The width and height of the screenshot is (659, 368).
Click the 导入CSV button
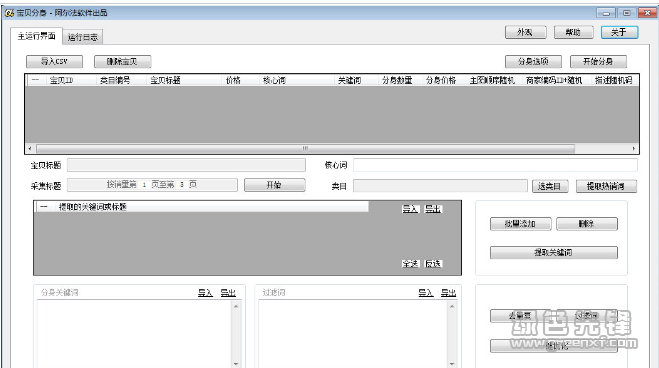pos(54,61)
